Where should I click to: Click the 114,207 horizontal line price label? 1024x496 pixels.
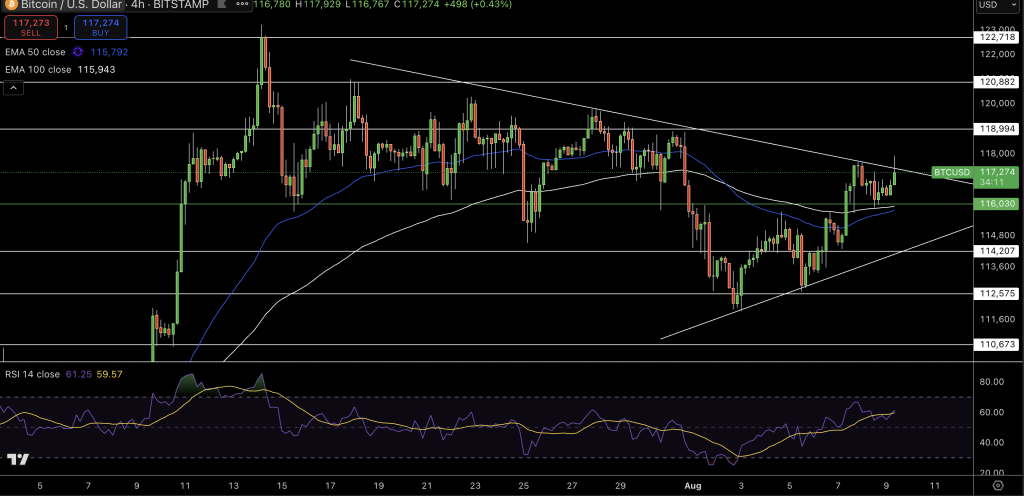tap(997, 251)
